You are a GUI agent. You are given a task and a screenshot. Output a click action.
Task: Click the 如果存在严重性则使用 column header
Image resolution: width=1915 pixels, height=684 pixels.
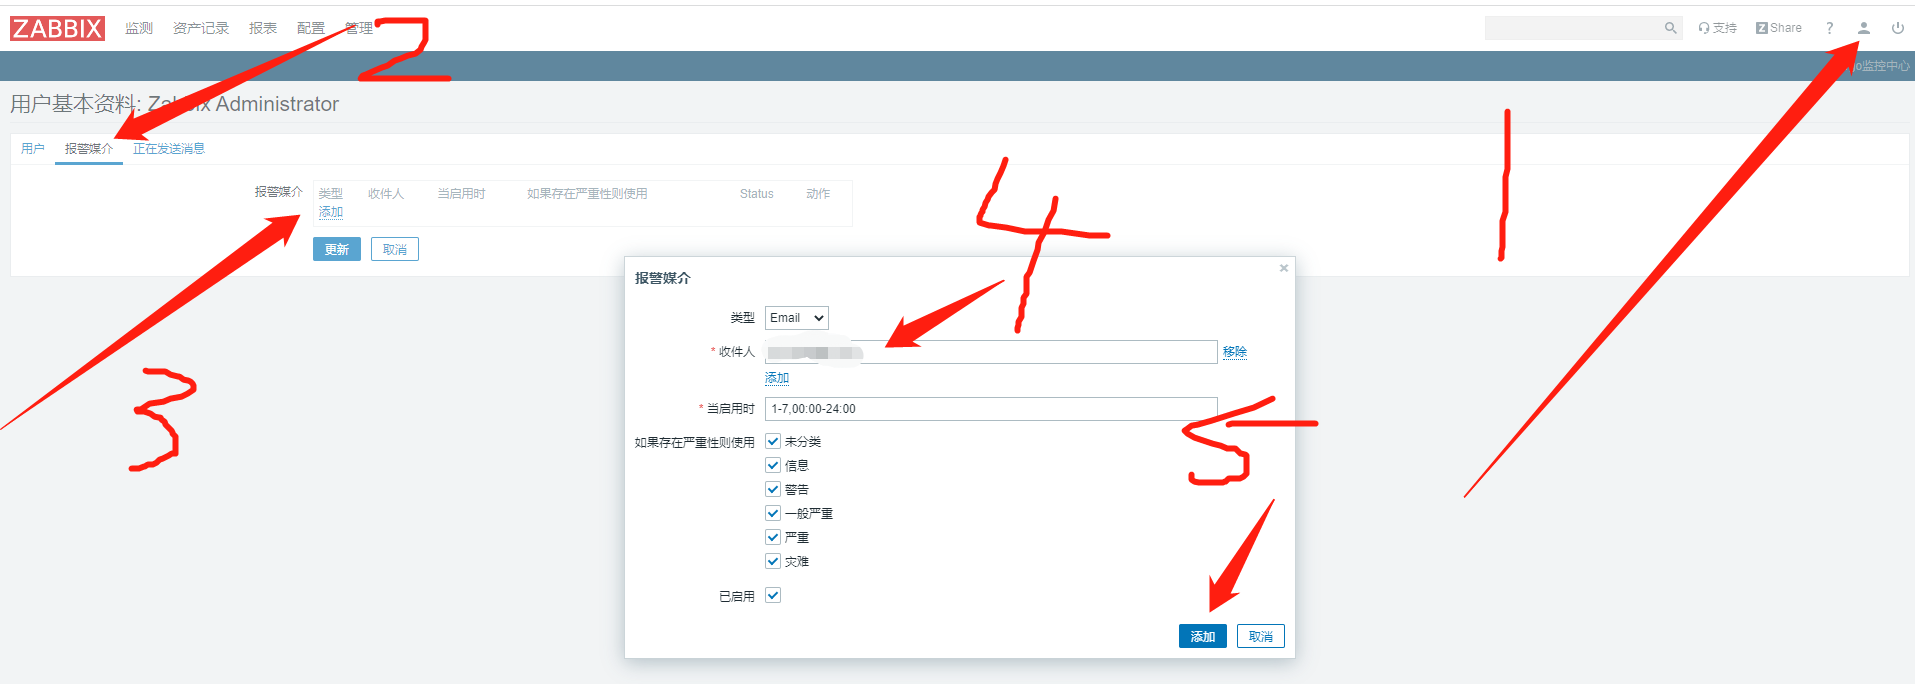(x=588, y=194)
